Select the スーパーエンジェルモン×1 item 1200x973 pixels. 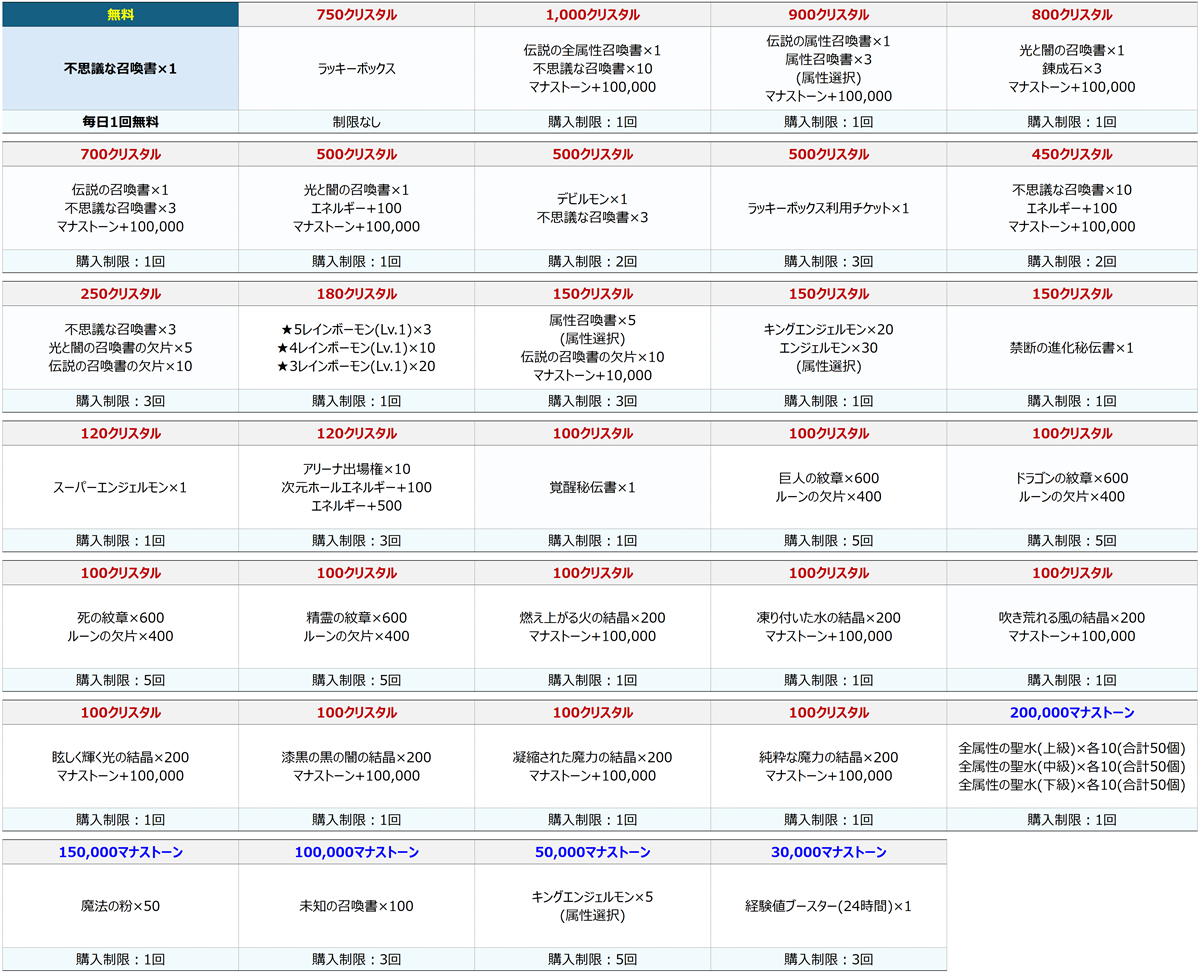(x=120, y=487)
